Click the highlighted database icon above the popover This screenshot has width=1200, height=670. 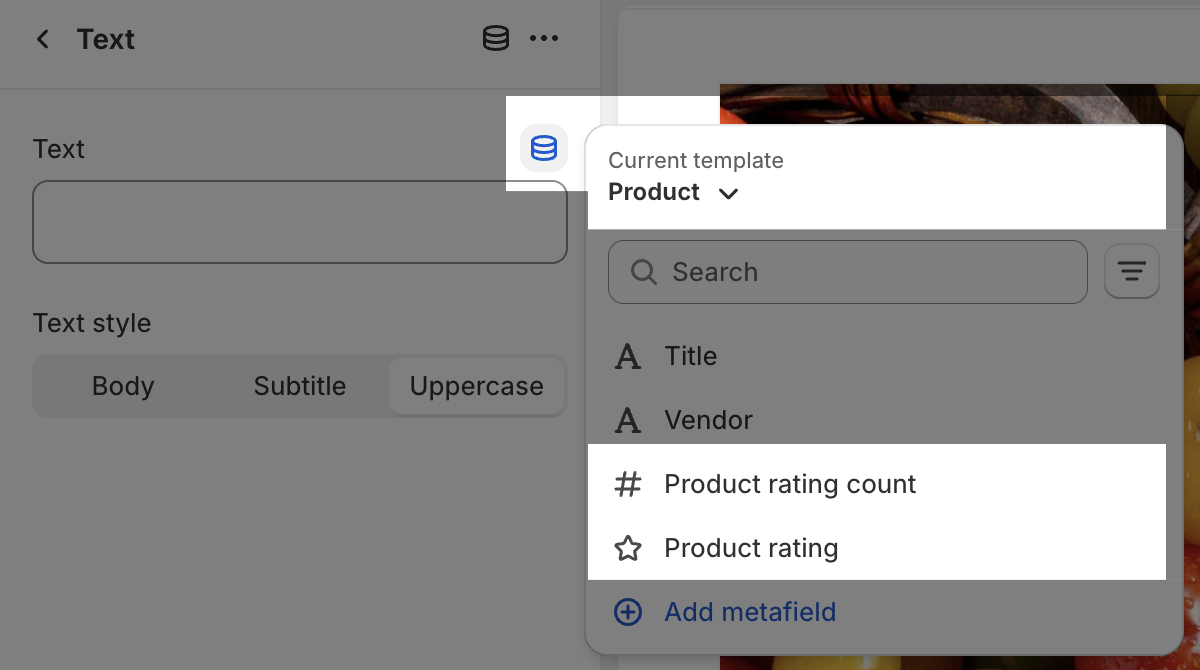click(x=544, y=147)
